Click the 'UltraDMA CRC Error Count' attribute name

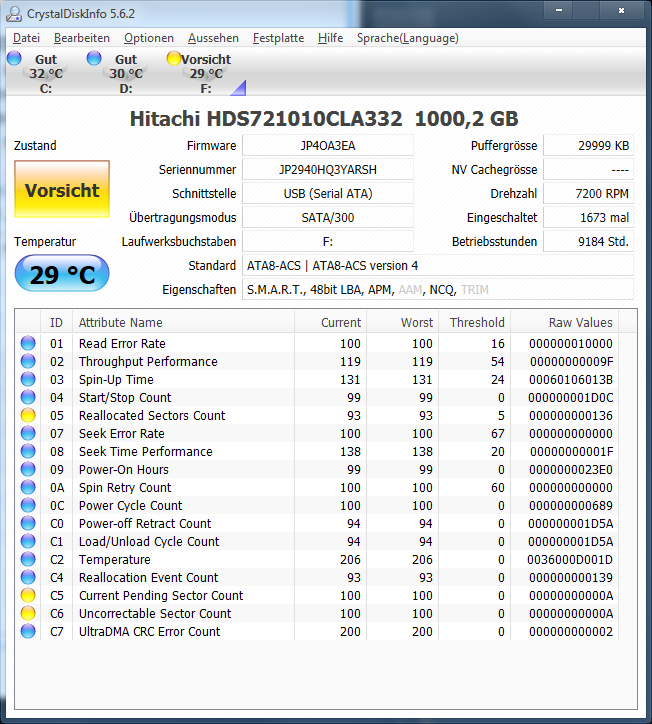[150, 632]
